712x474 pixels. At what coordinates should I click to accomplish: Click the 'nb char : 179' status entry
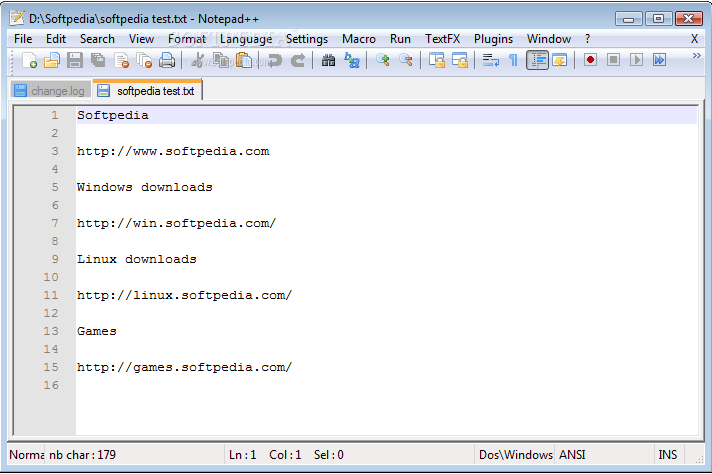pyautogui.click(x=82, y=454)
